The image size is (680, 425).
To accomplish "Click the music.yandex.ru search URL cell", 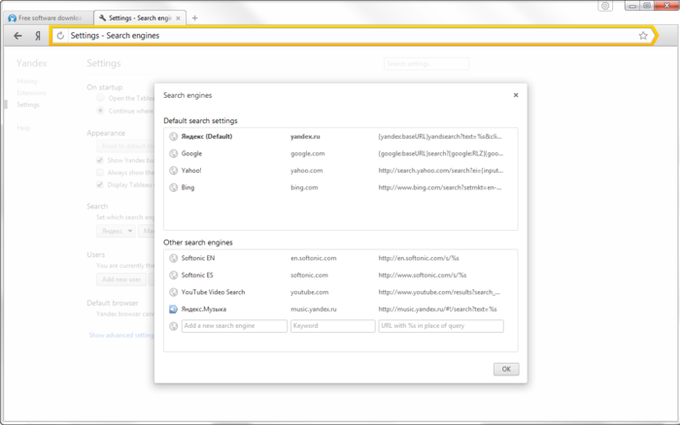I will [x=438, y=309].
